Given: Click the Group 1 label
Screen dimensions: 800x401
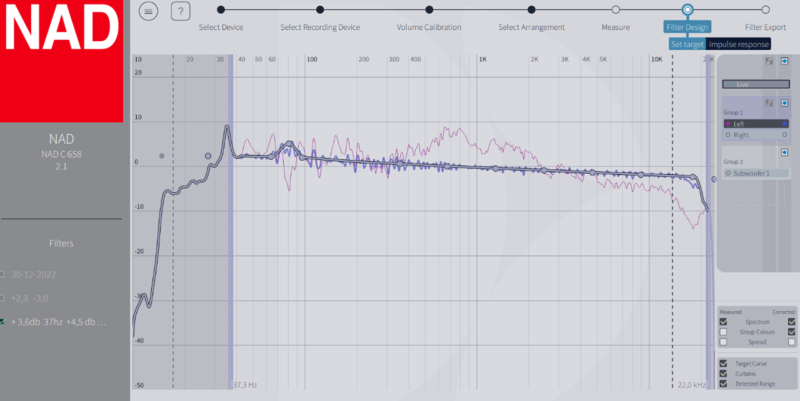Looking at the screenshot, I should pos(733,112).
